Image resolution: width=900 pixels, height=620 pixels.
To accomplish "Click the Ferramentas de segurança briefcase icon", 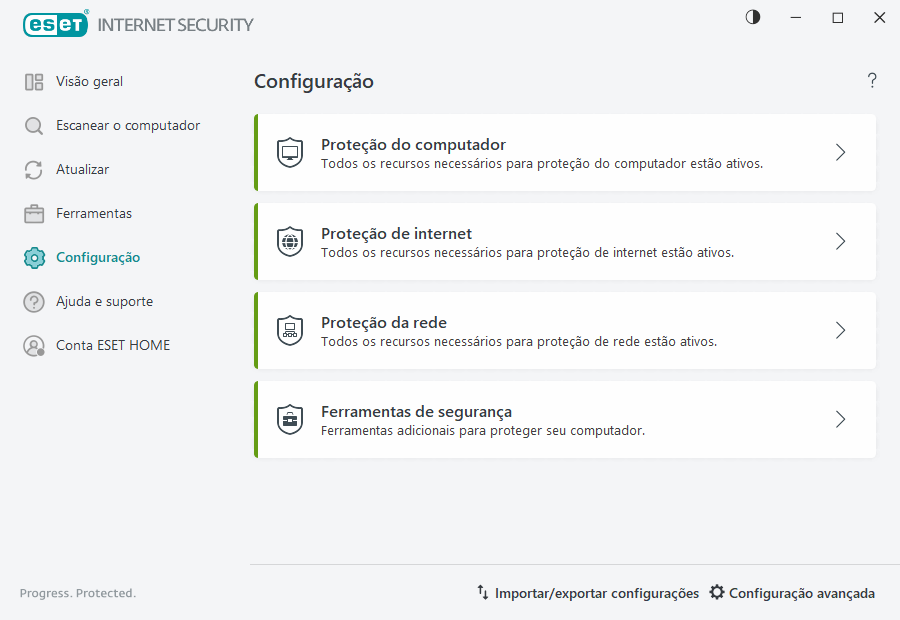I will pyautogui.click(x=290, y=419).
